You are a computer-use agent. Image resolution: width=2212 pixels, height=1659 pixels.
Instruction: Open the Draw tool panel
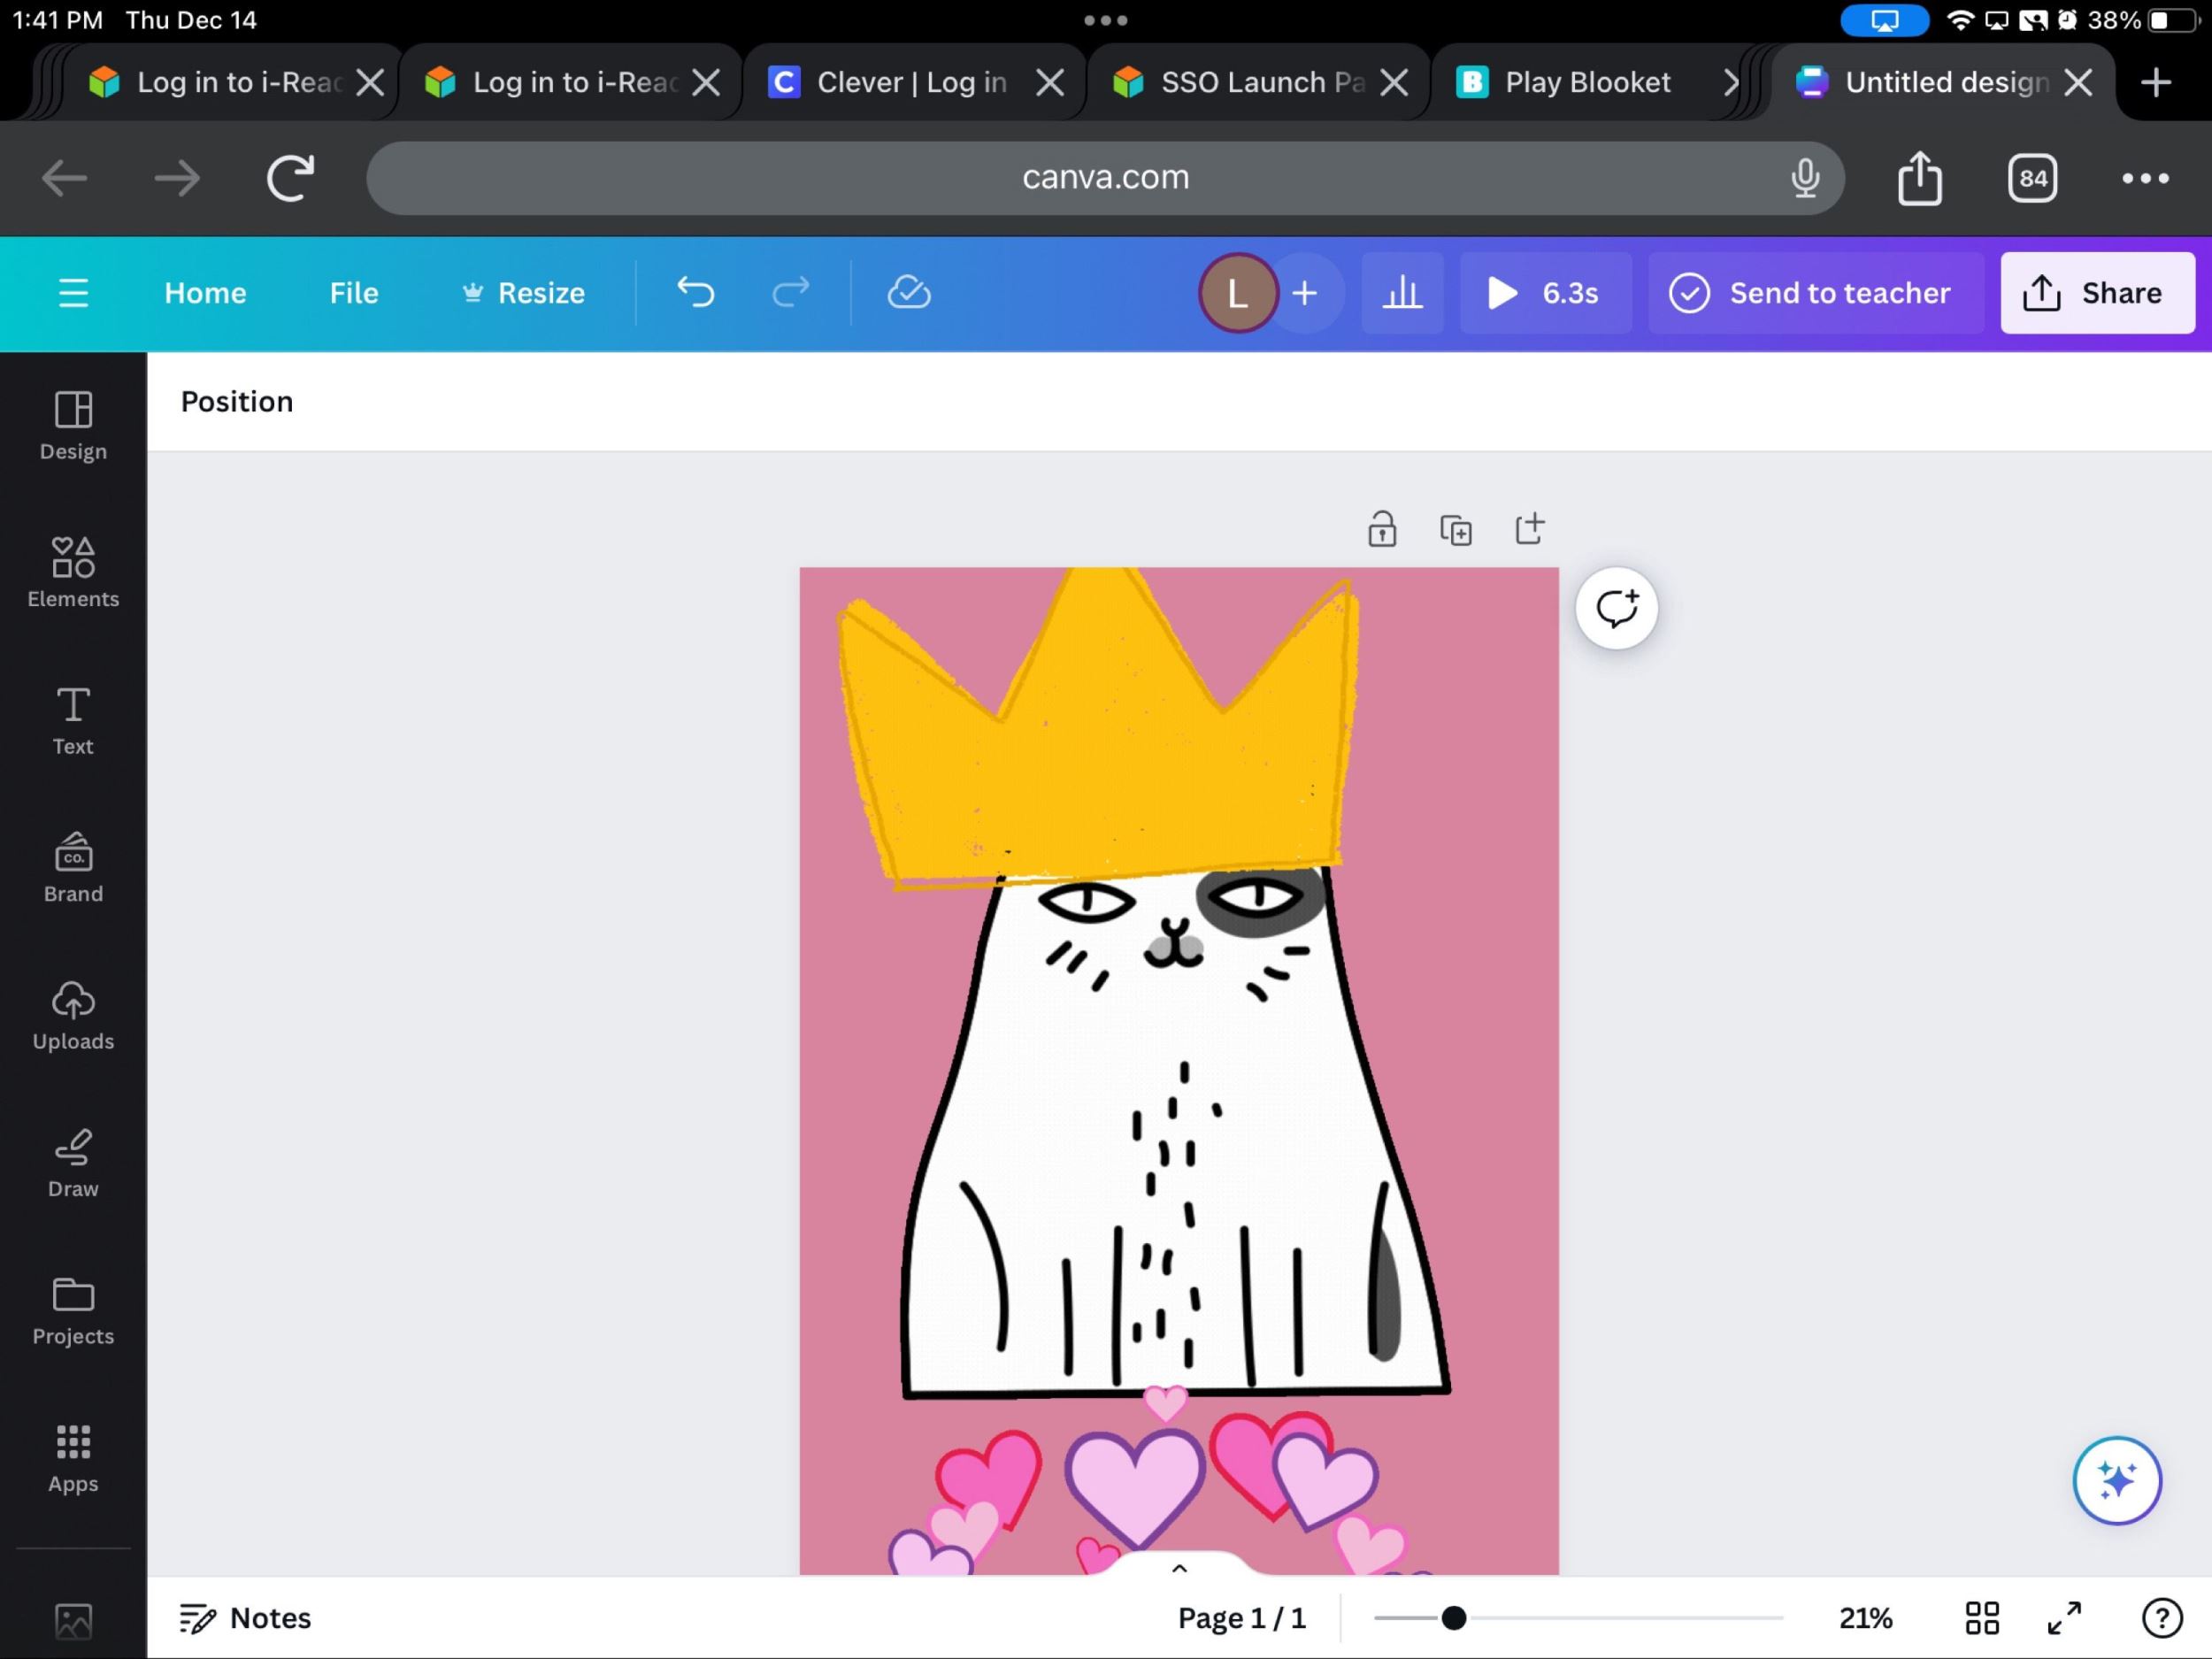click(73, 1162)
